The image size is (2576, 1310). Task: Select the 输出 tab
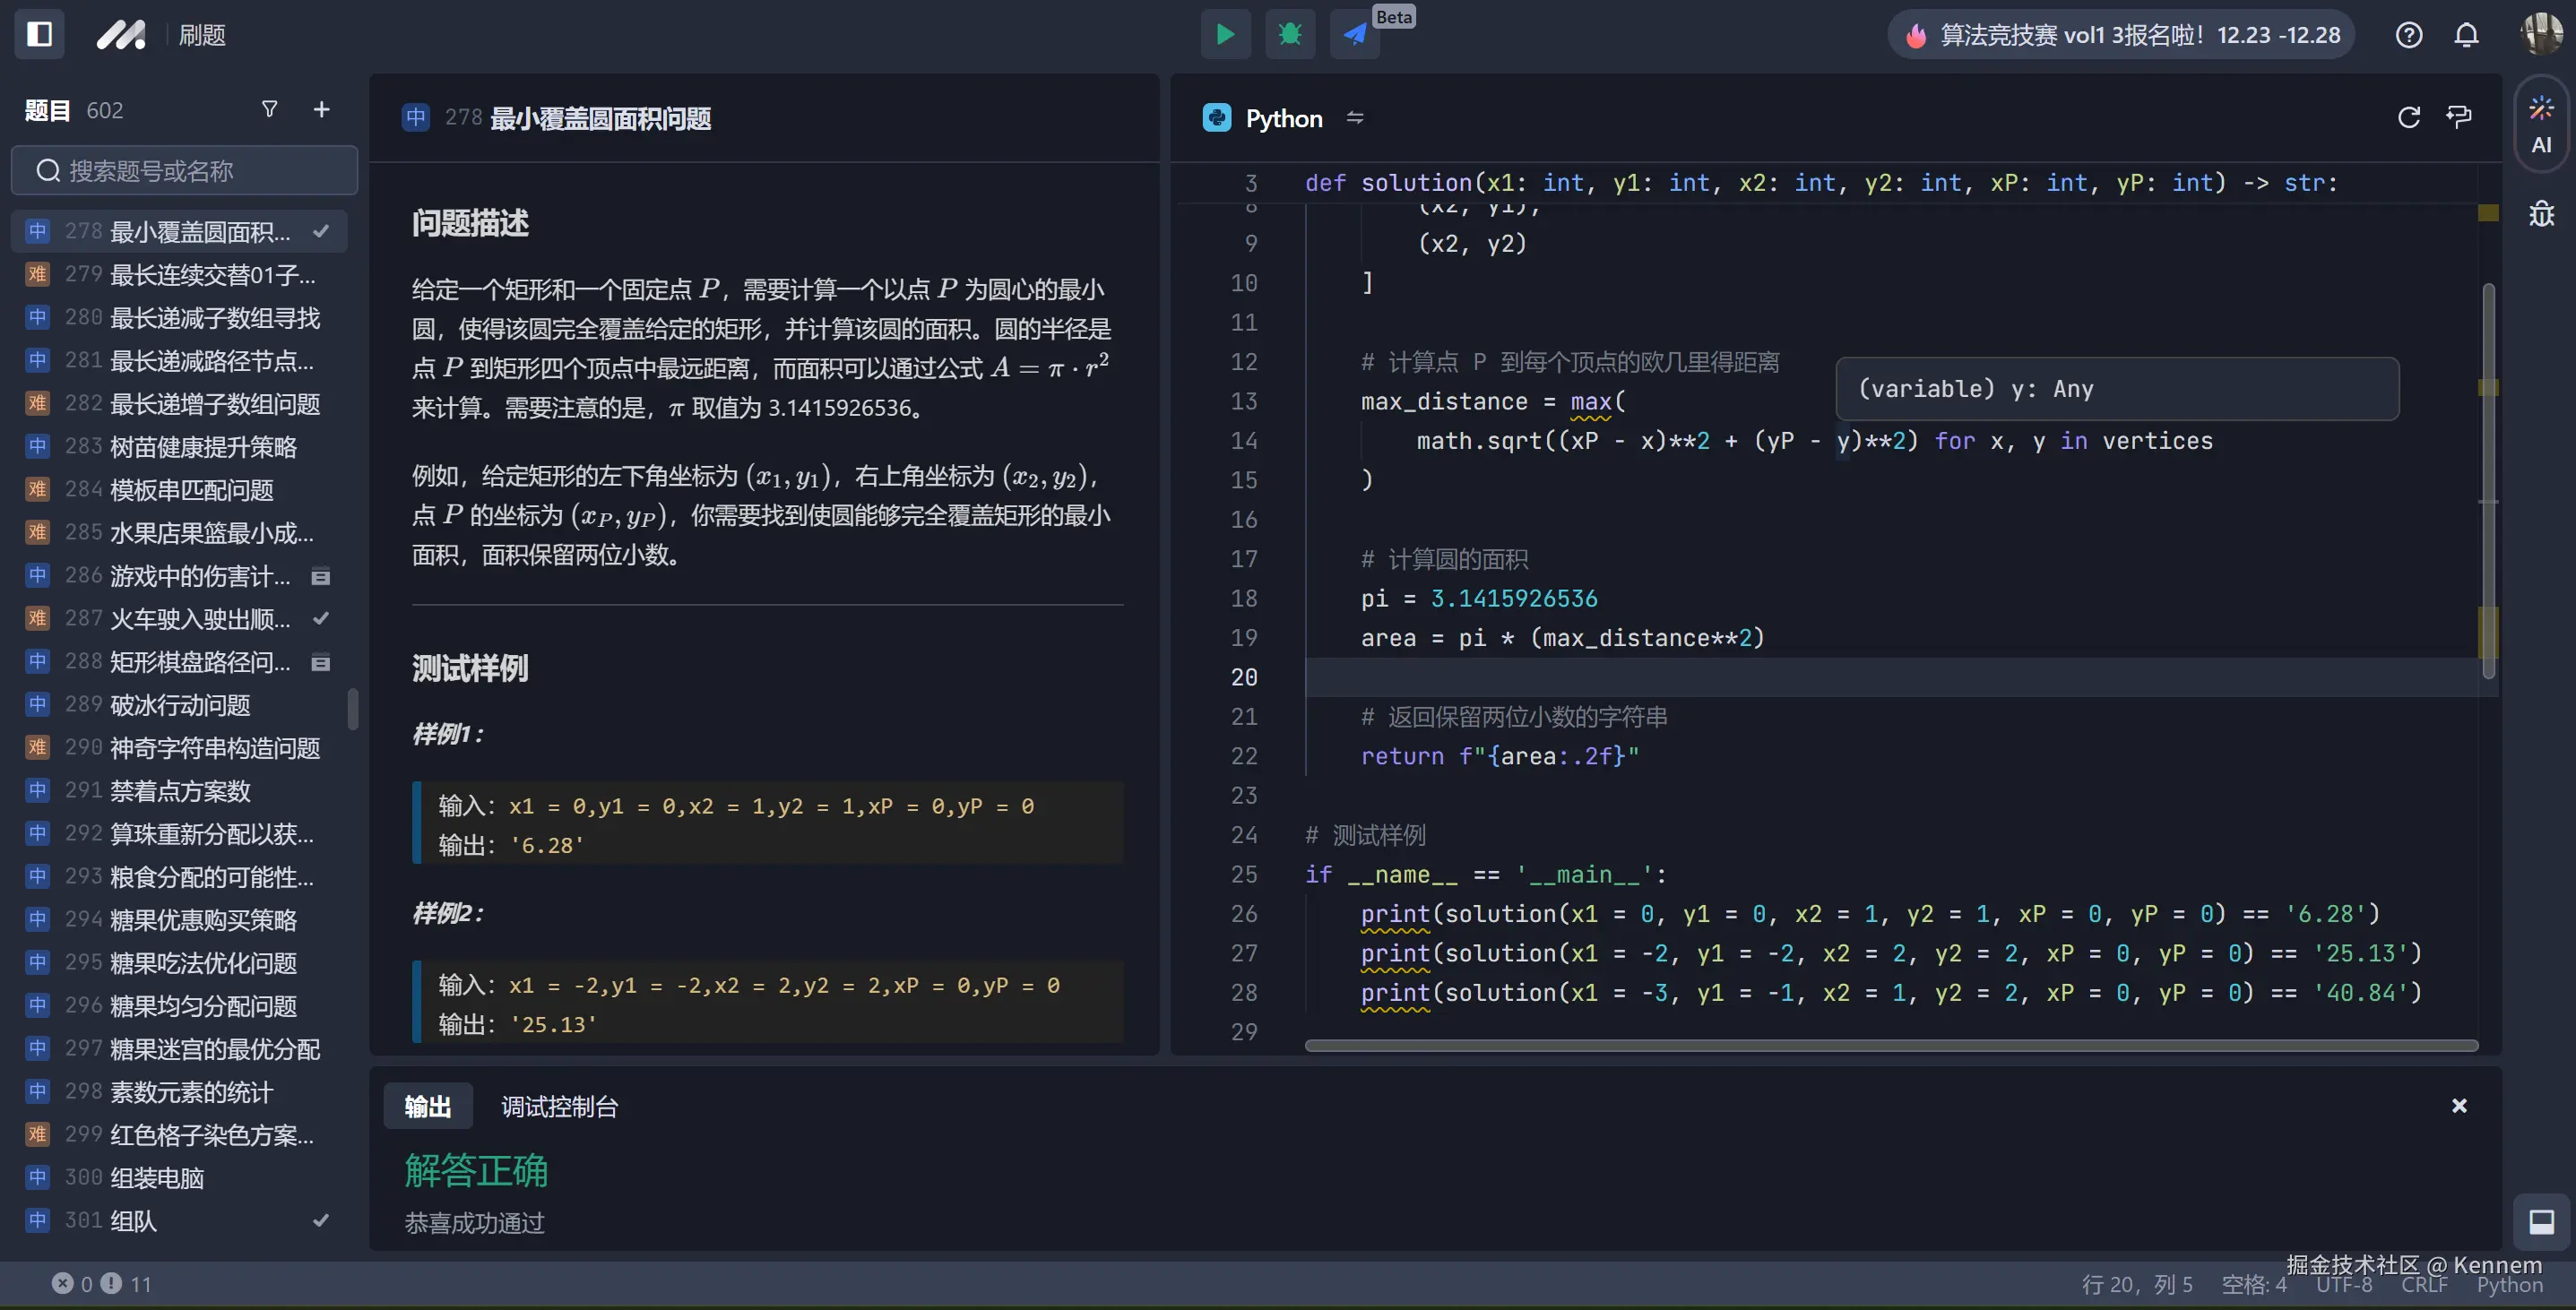427,1106
